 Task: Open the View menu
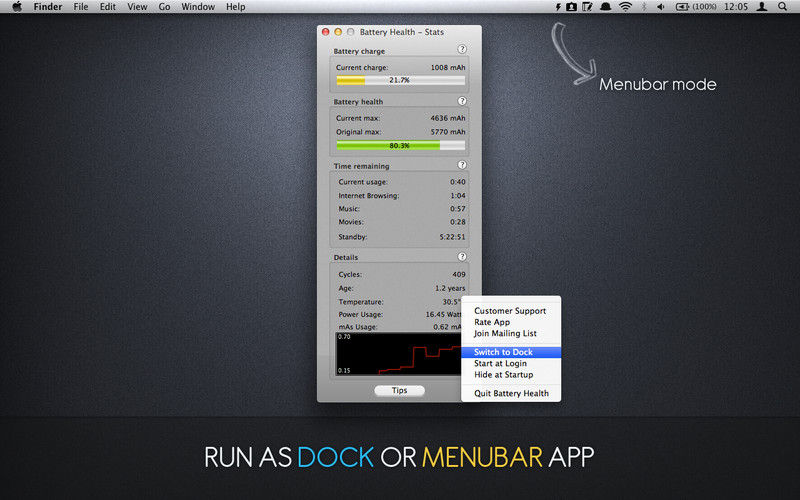pyautogui.click(x=137, y=7)
